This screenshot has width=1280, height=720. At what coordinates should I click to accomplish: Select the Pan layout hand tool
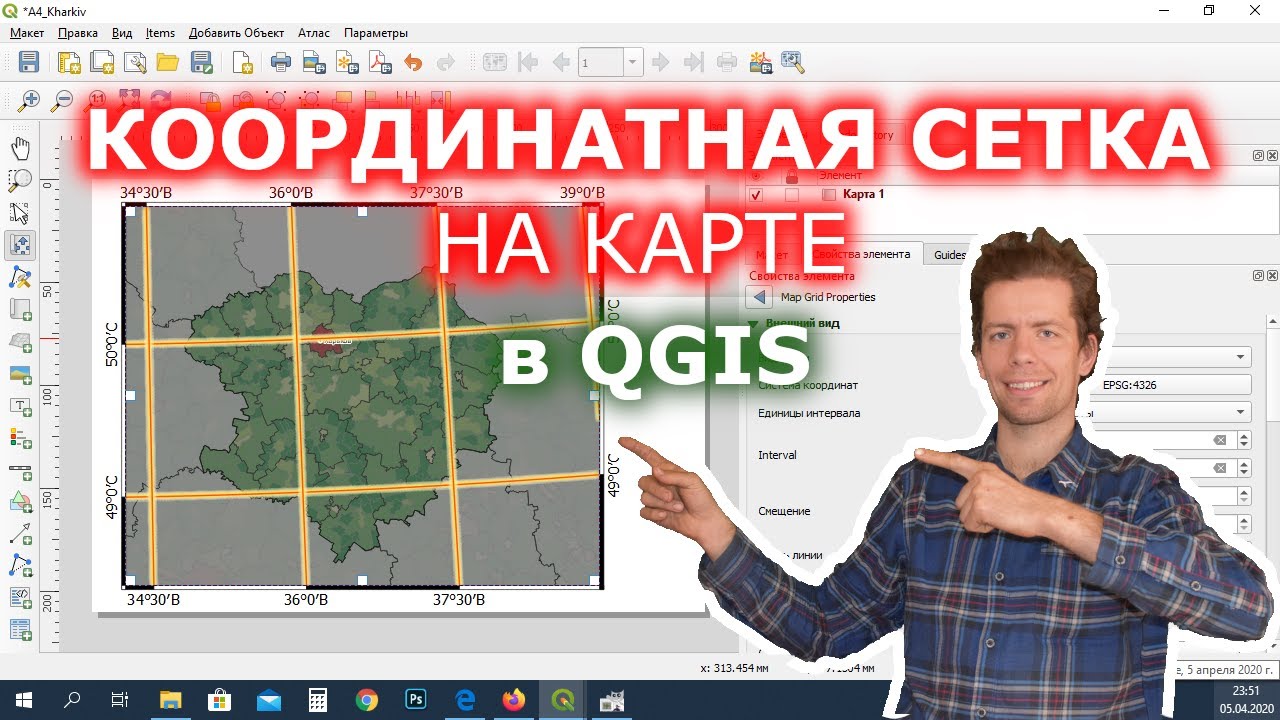tap(20, 149)
